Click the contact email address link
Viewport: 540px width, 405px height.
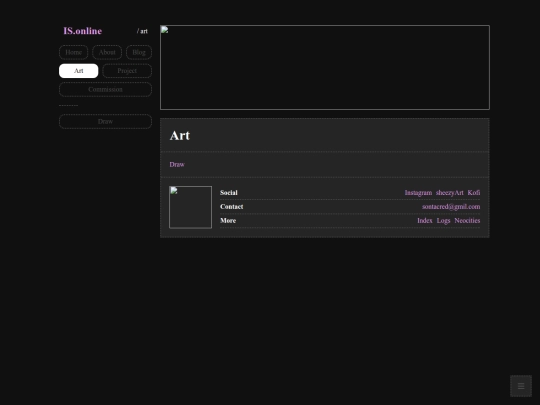point(451,207)
